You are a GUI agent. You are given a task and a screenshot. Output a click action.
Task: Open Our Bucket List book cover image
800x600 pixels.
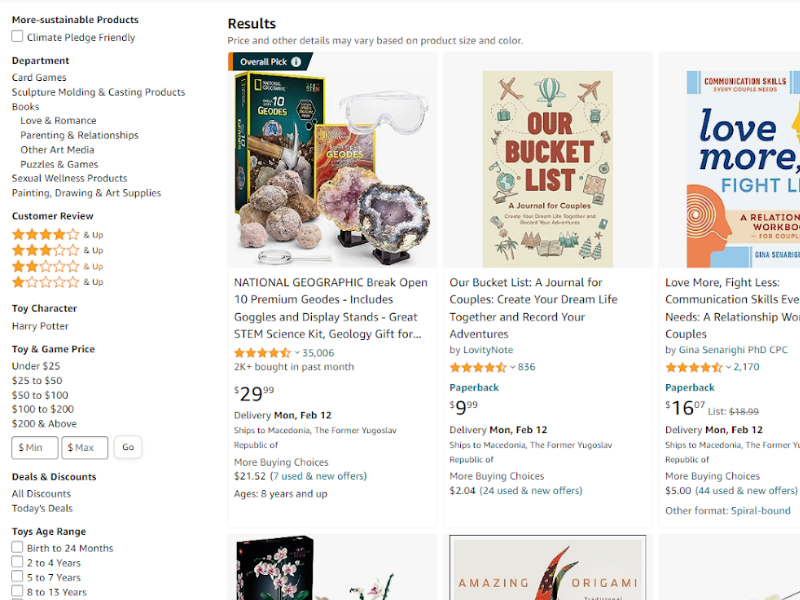click(x=547, y=169)
